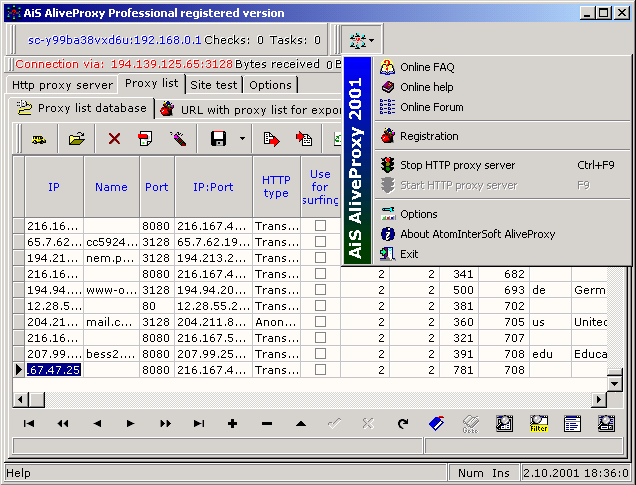Jump back several records (double left arrow)
Image resolution: width=636 pixels, height=485 pixels.
click(63, 424)
